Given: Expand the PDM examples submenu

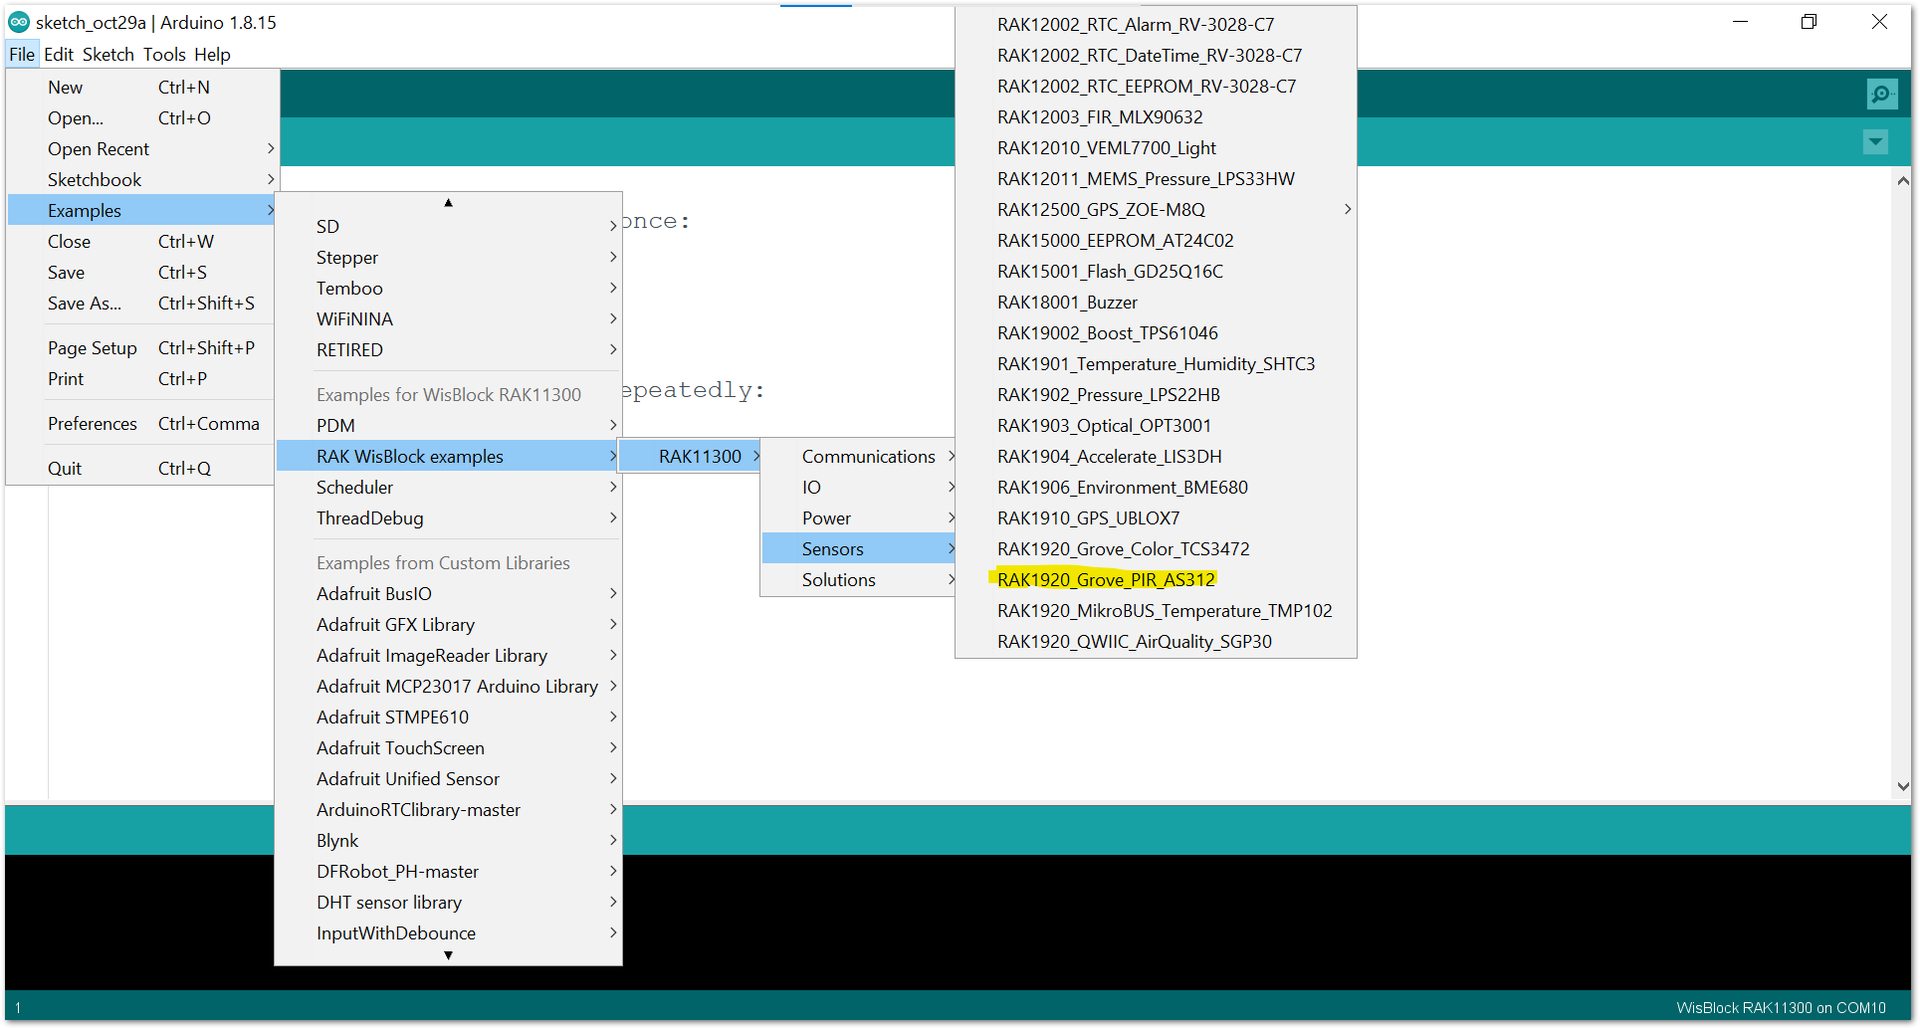Looking at the screenshot, I should (x=449, y=426).
